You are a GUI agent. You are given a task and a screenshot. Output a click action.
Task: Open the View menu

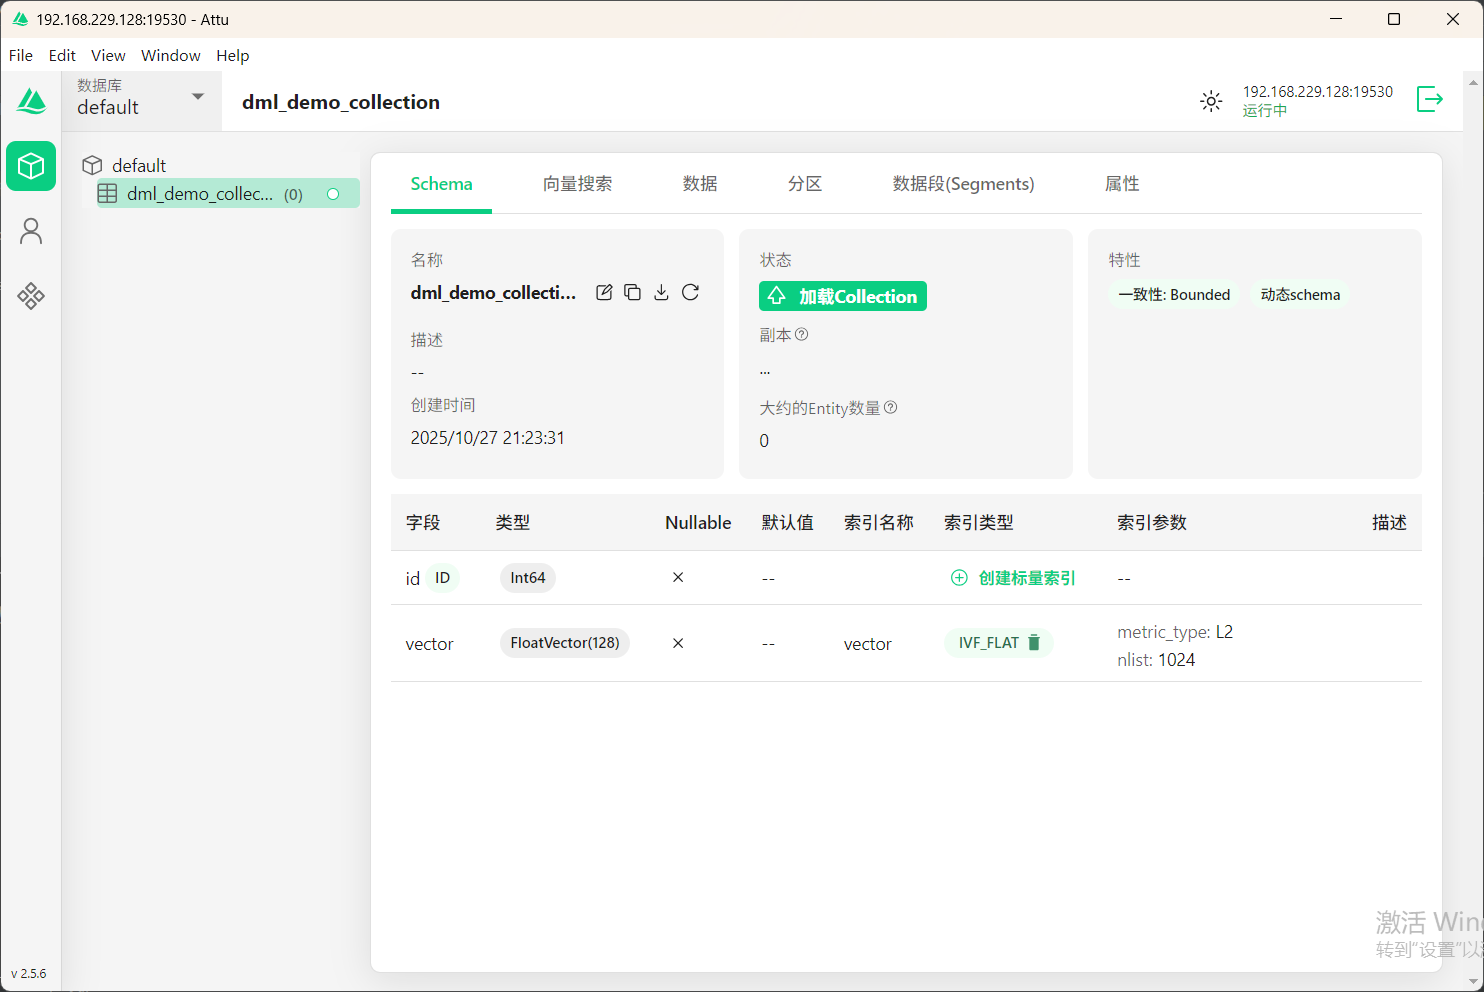click(108, 55)
